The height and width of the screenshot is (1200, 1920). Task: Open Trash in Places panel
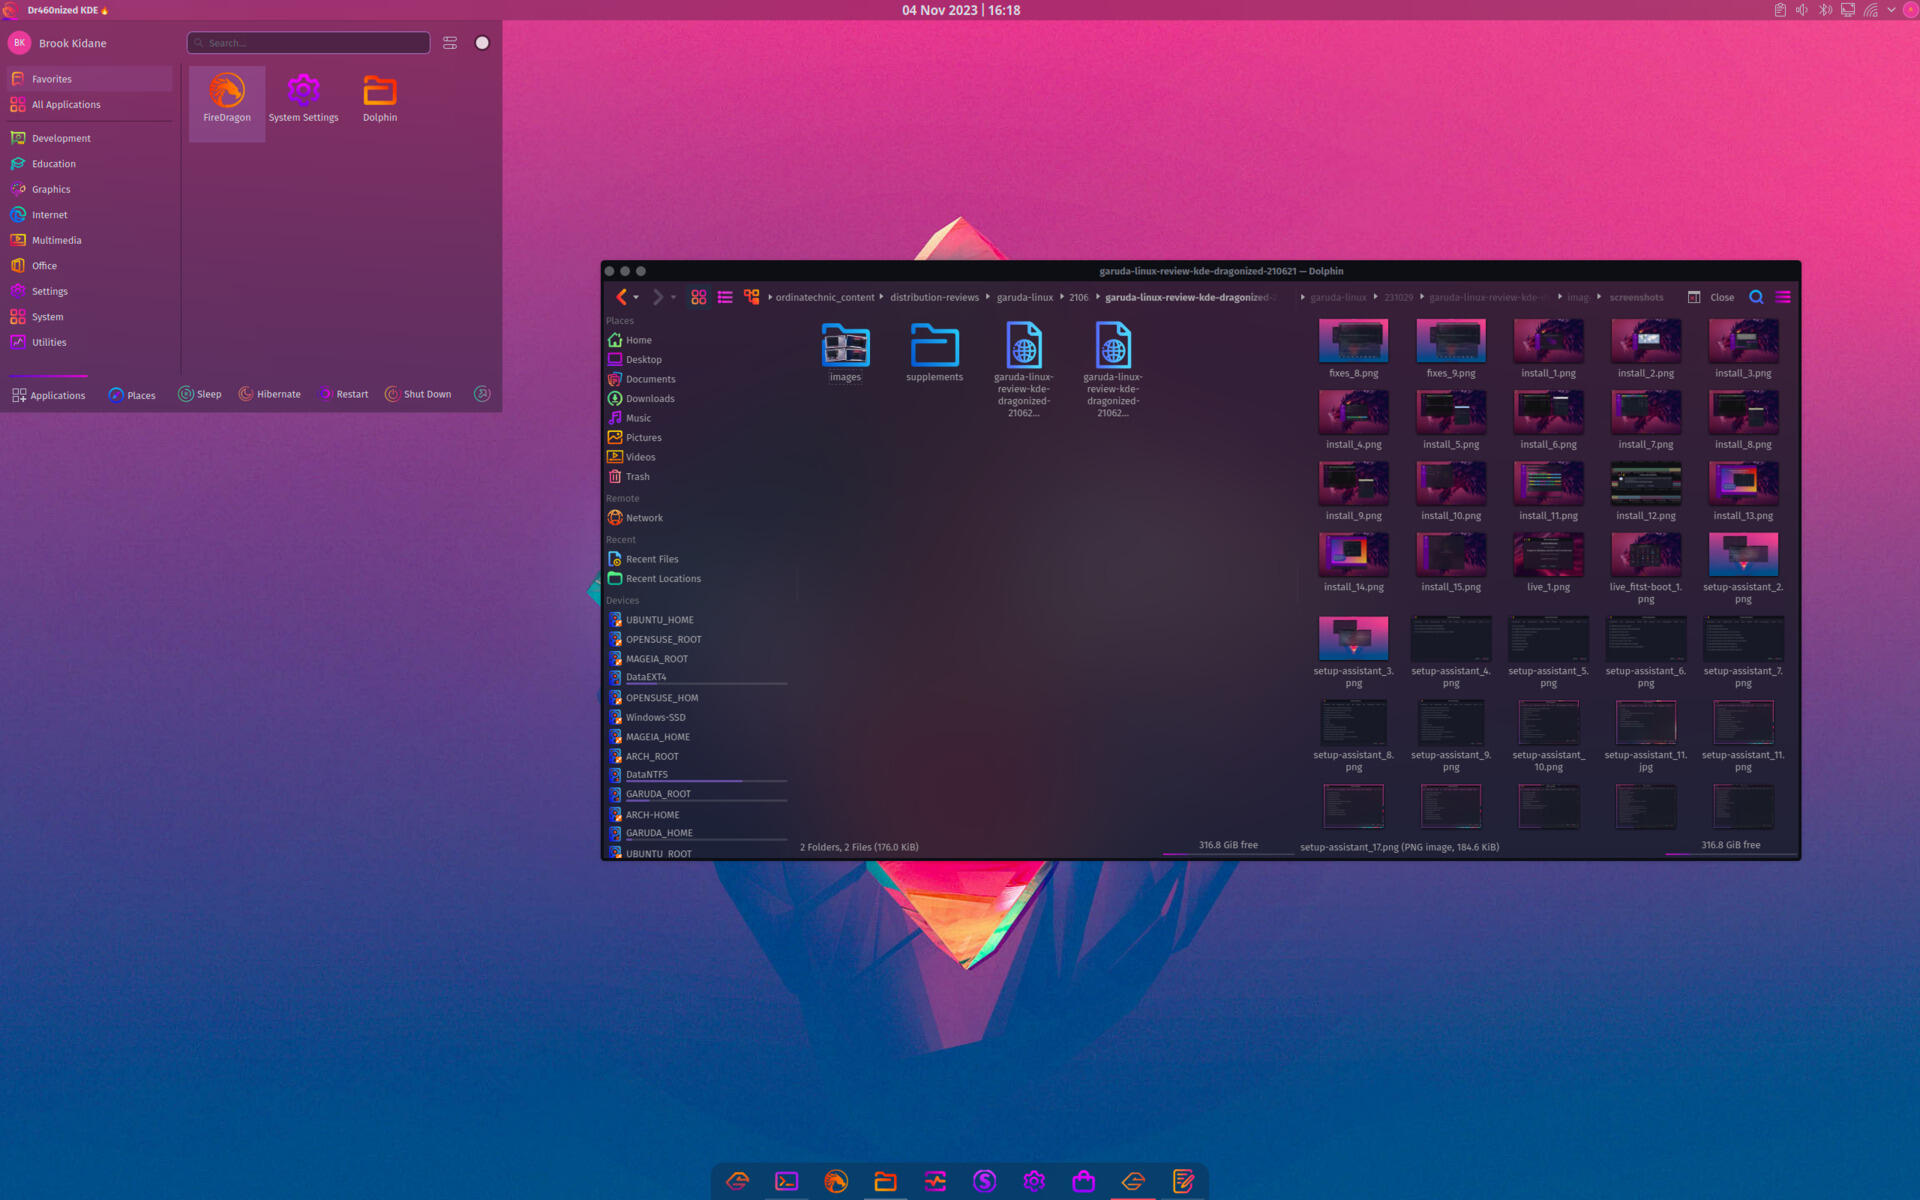point(638,476)
